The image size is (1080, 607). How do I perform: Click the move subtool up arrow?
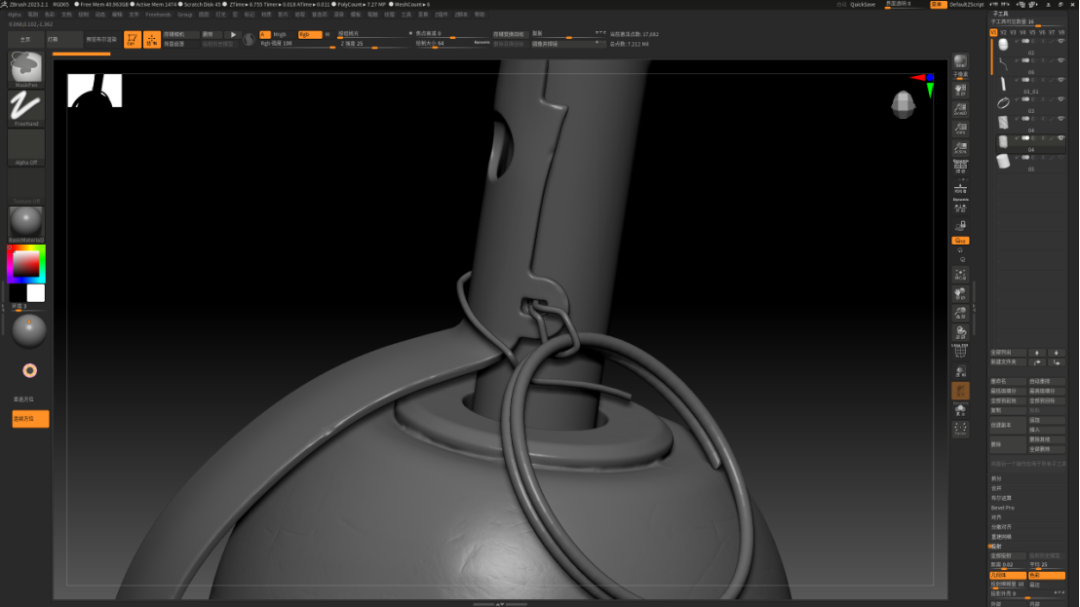coord(1037,353)
